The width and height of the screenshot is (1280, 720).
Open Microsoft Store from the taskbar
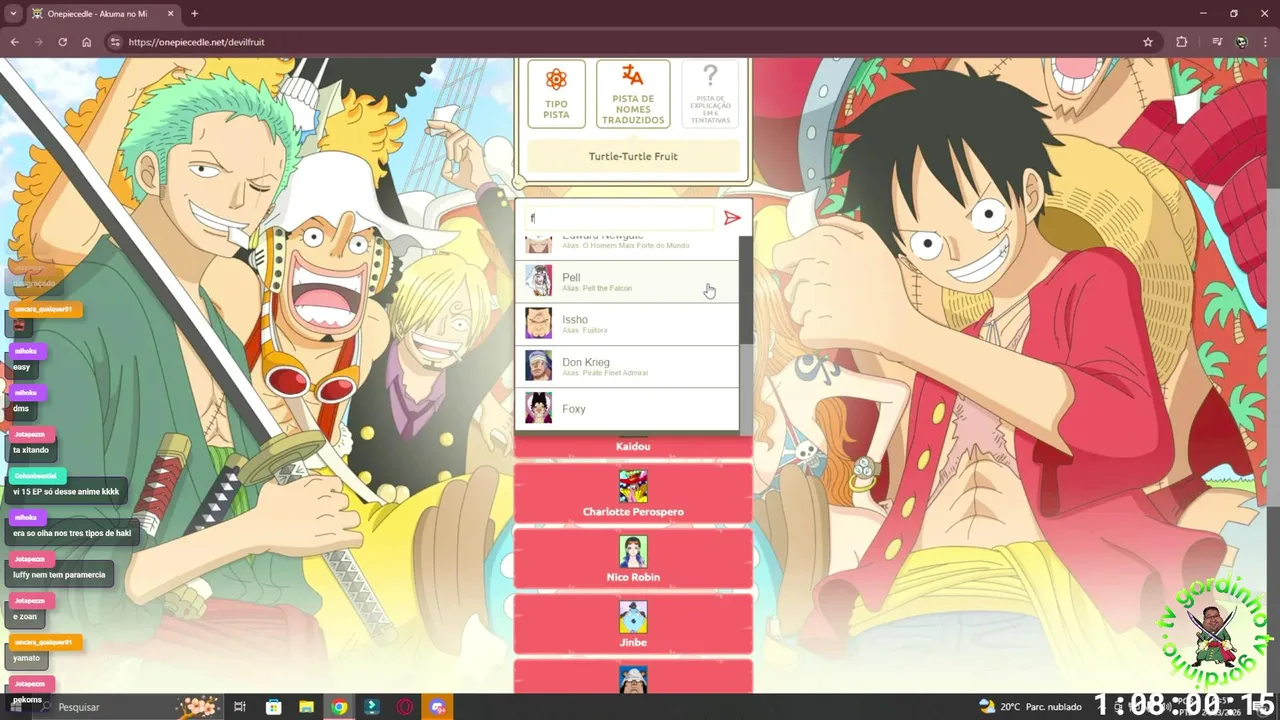coord(273,707)
